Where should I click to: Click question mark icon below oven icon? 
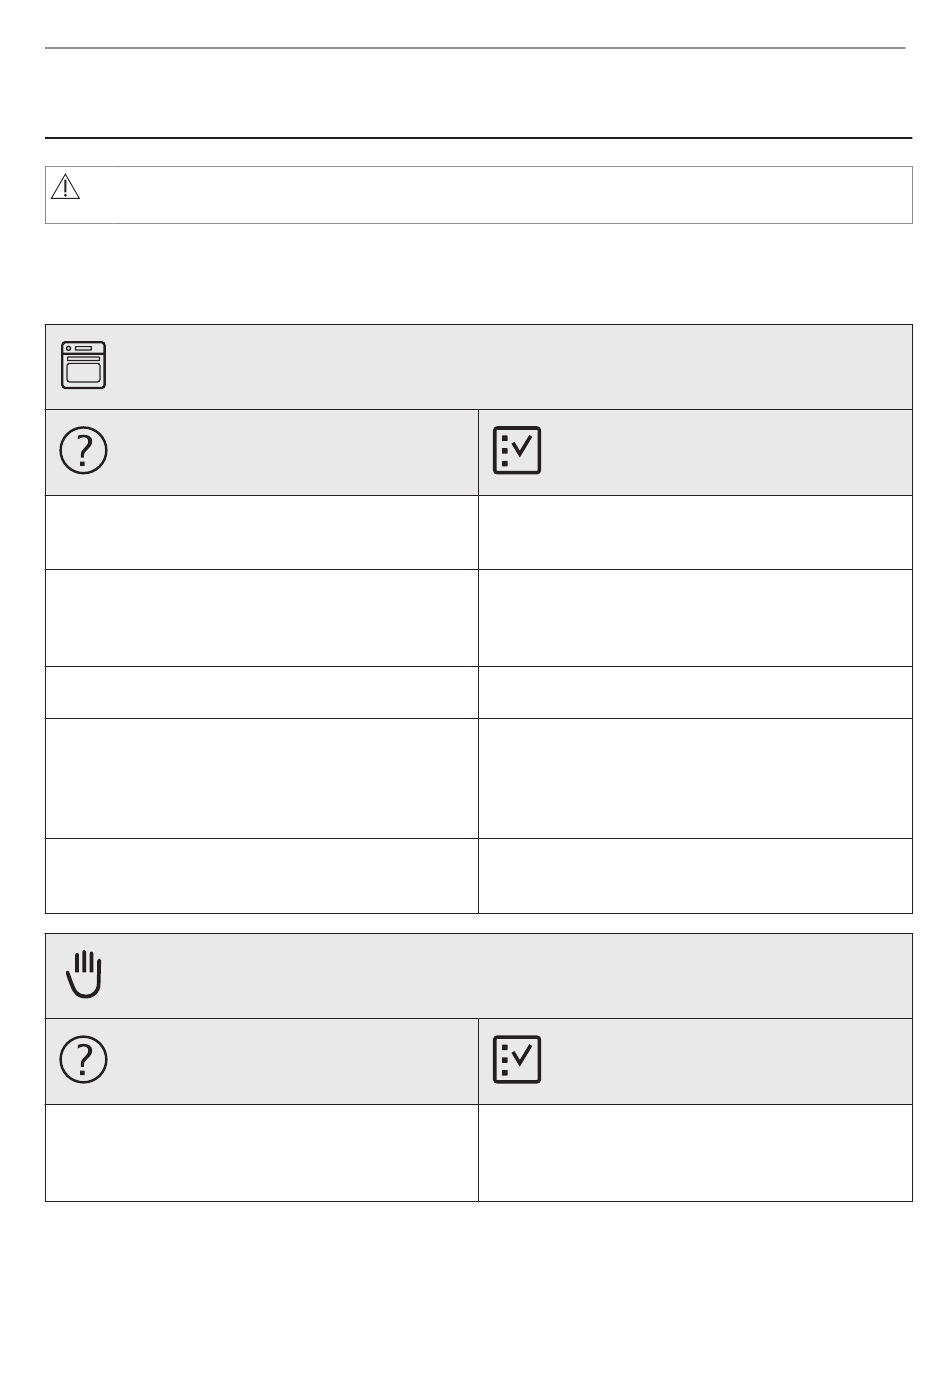(x=84, y=451)
